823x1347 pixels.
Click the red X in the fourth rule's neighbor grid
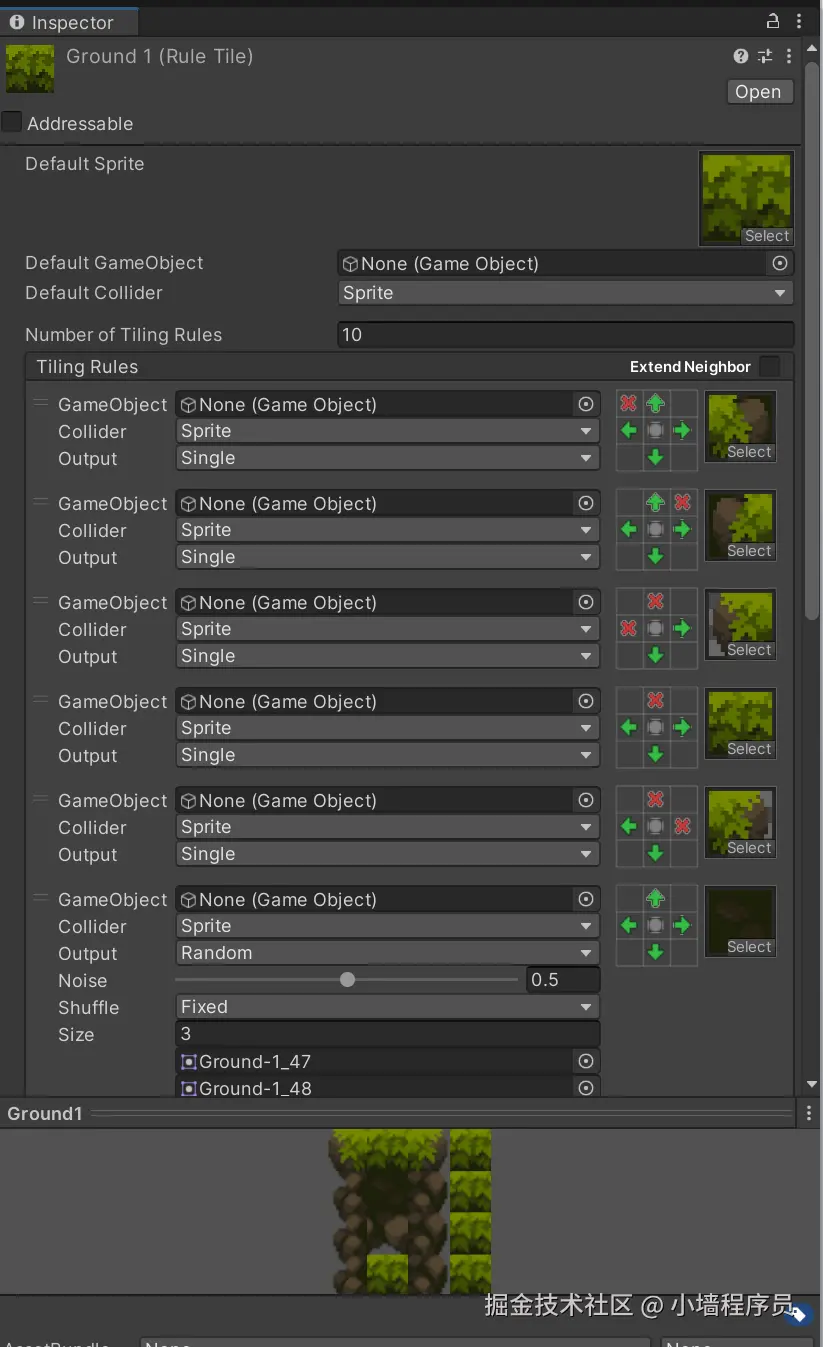coord(655,701)
